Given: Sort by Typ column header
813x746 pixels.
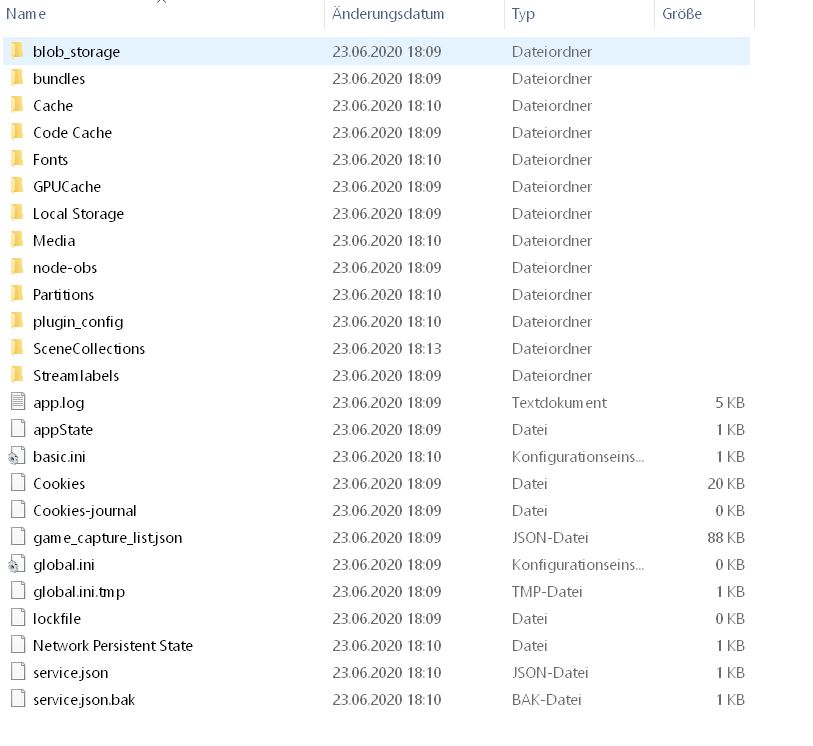Looking at the screenshot, I should click(523, 14).
